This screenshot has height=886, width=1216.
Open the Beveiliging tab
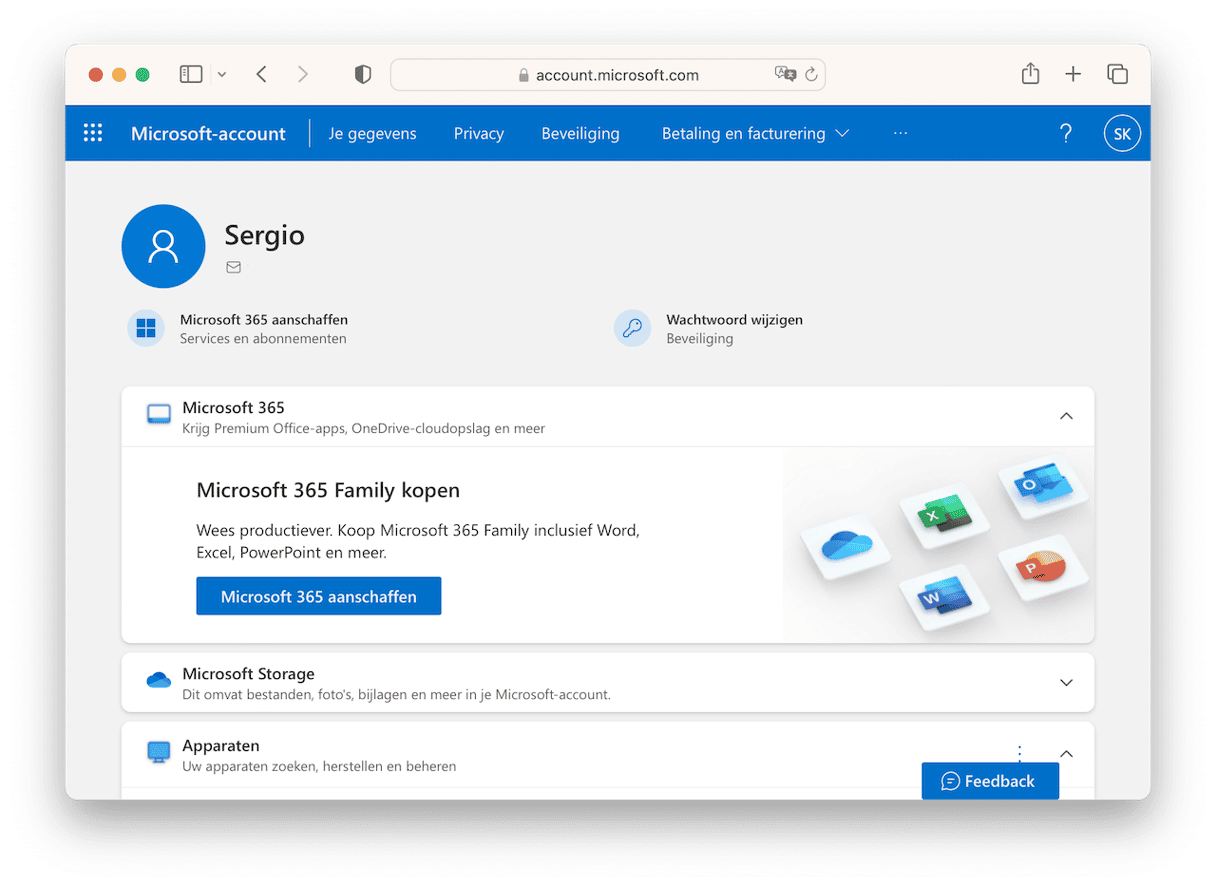pos(580,133)
